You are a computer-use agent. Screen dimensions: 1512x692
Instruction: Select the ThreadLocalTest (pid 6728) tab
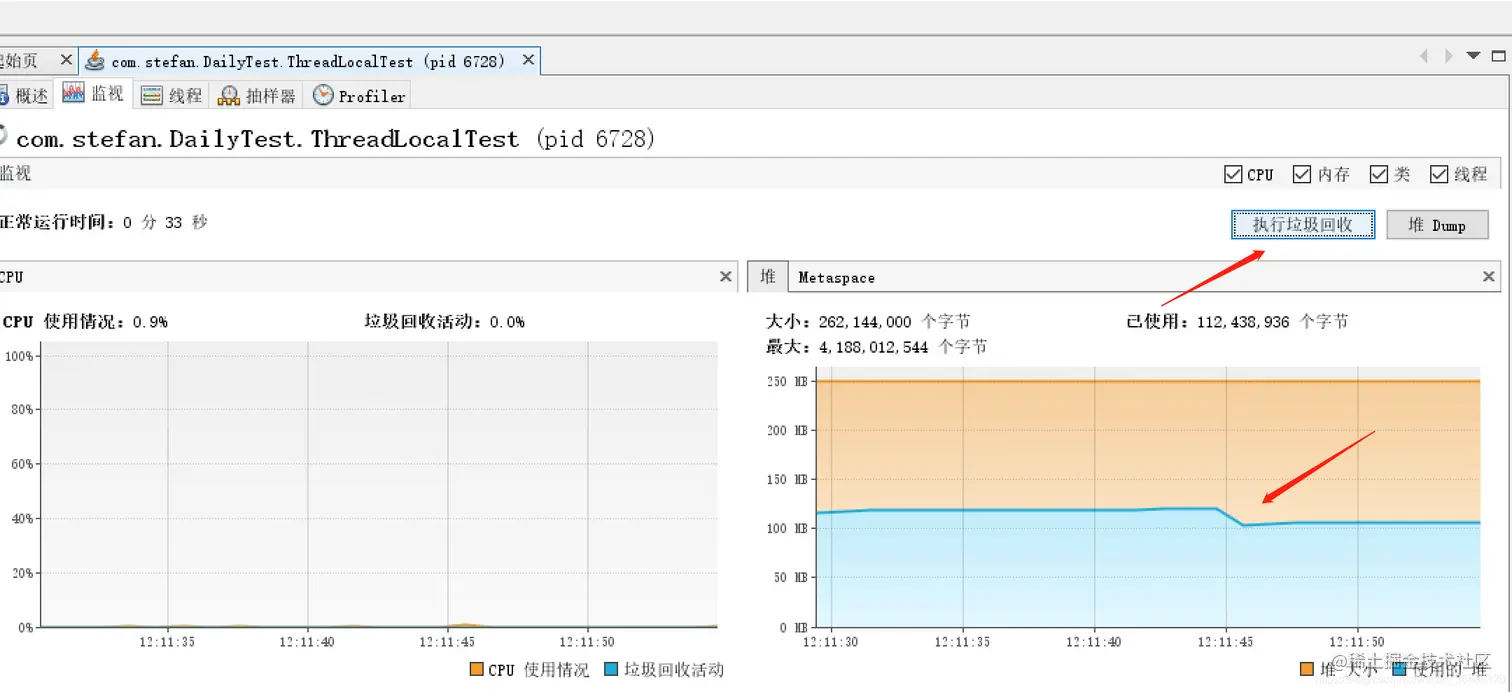[300, 60]
